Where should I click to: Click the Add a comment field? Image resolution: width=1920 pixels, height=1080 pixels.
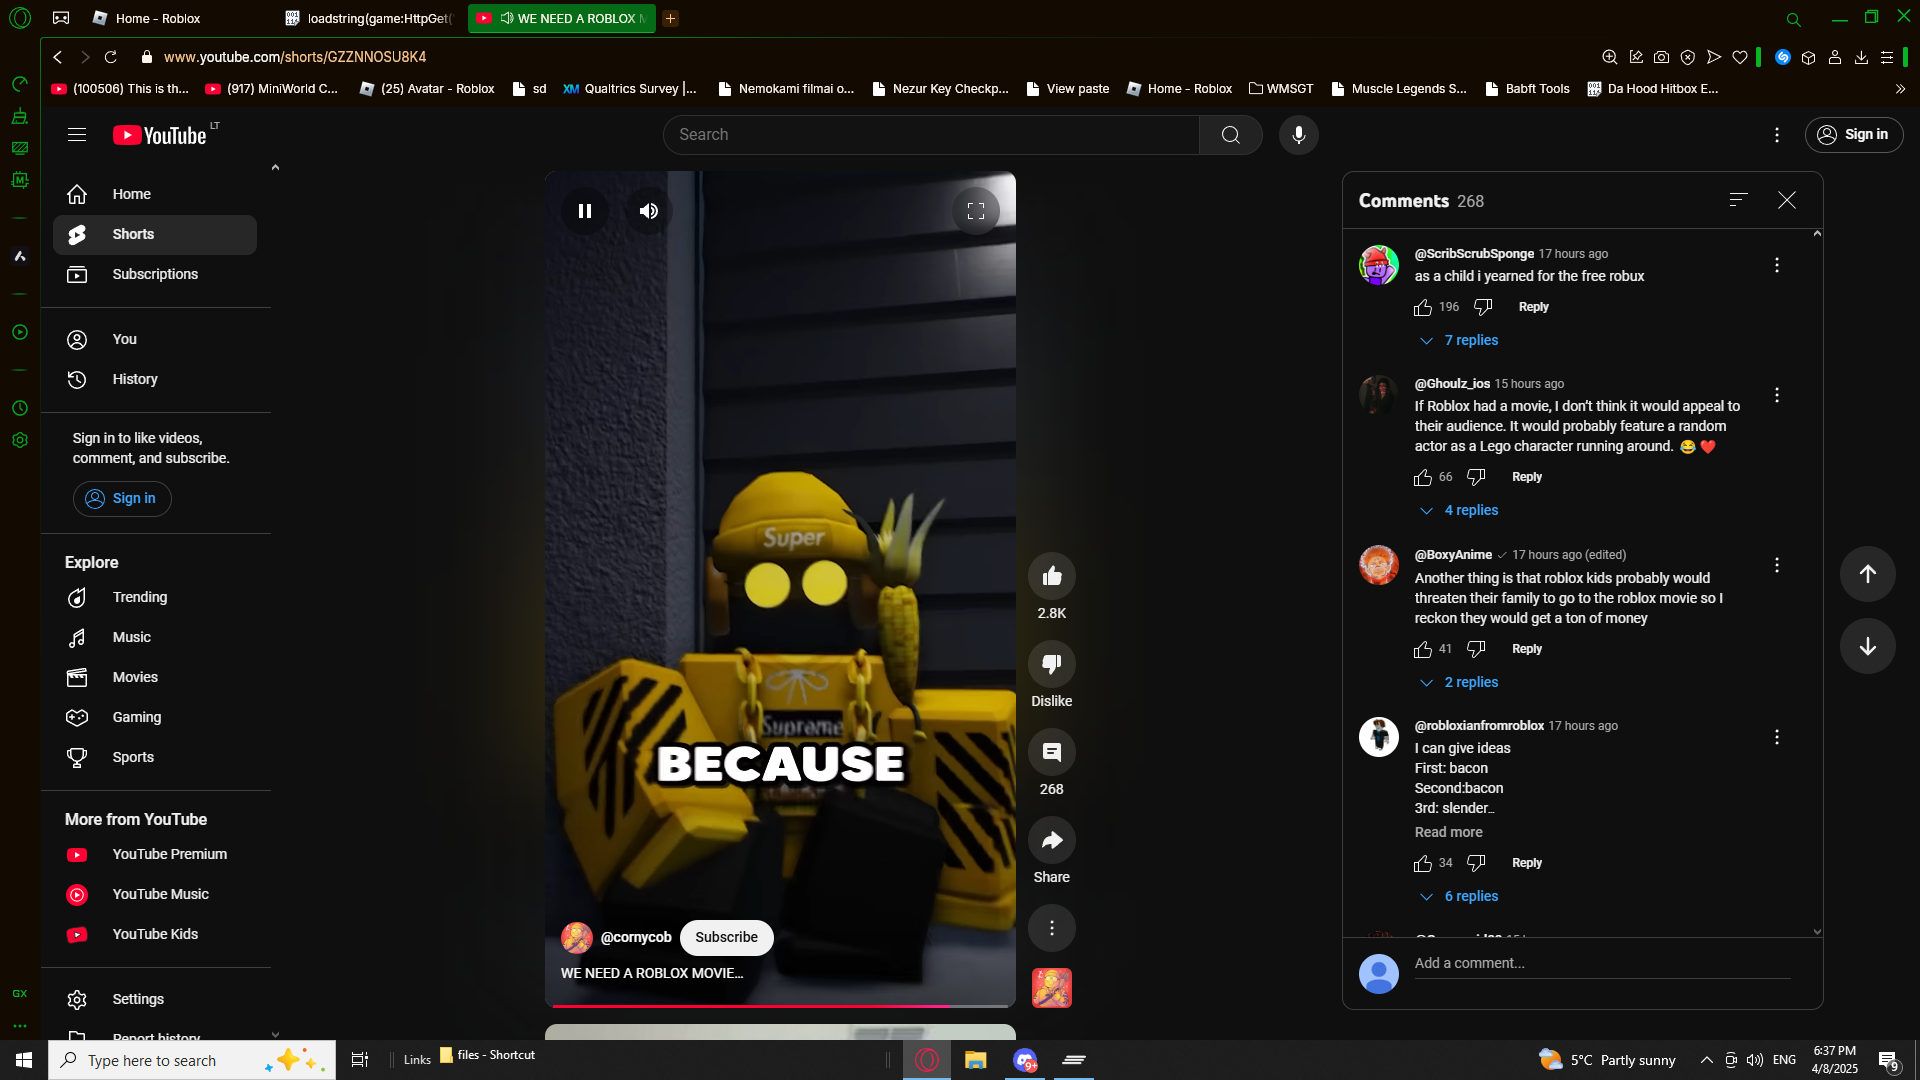pyautogui.click(x=1600, y=963)
